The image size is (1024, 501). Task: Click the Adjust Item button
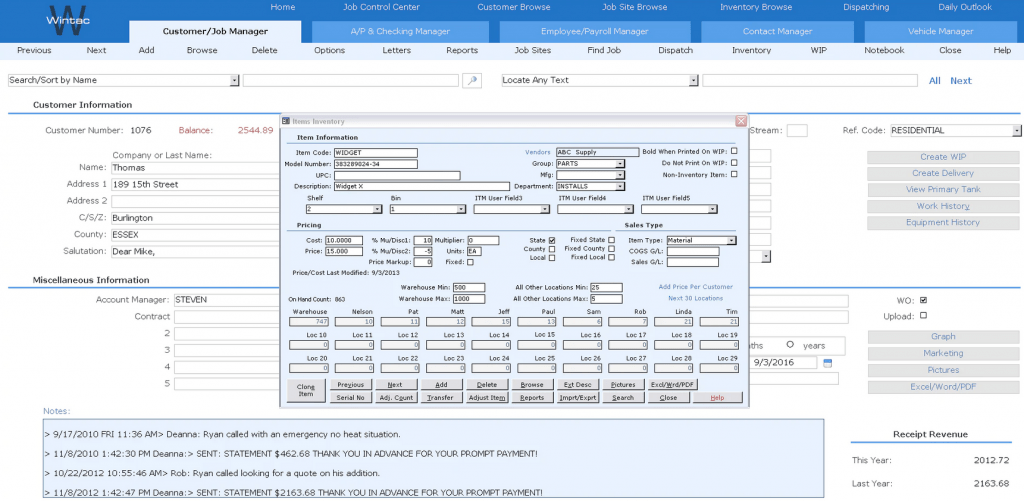coord(487,397)
